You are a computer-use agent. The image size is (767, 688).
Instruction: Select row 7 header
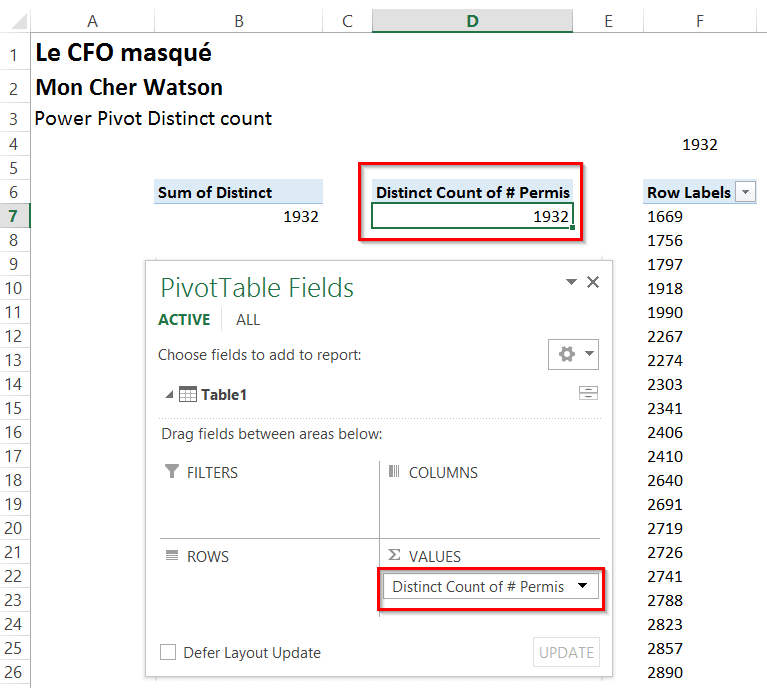coord(14,216)
